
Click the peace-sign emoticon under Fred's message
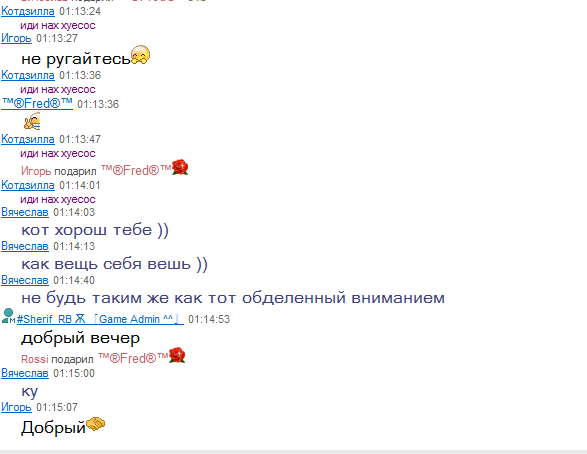[32, 121]
